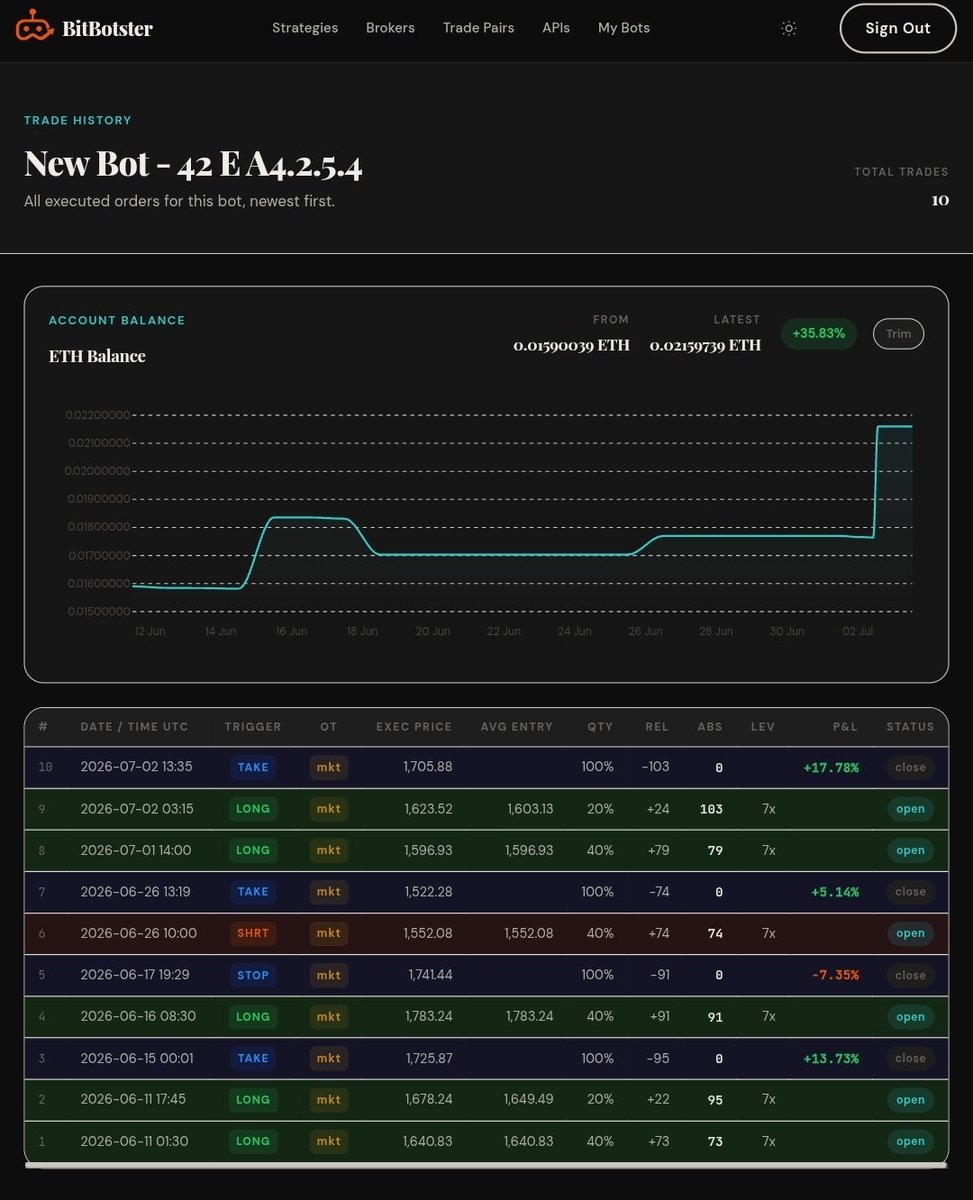Click the ABS value 103 in row 9
The height and width of the screenshot is (1200, 973).
tap(711, 809)
